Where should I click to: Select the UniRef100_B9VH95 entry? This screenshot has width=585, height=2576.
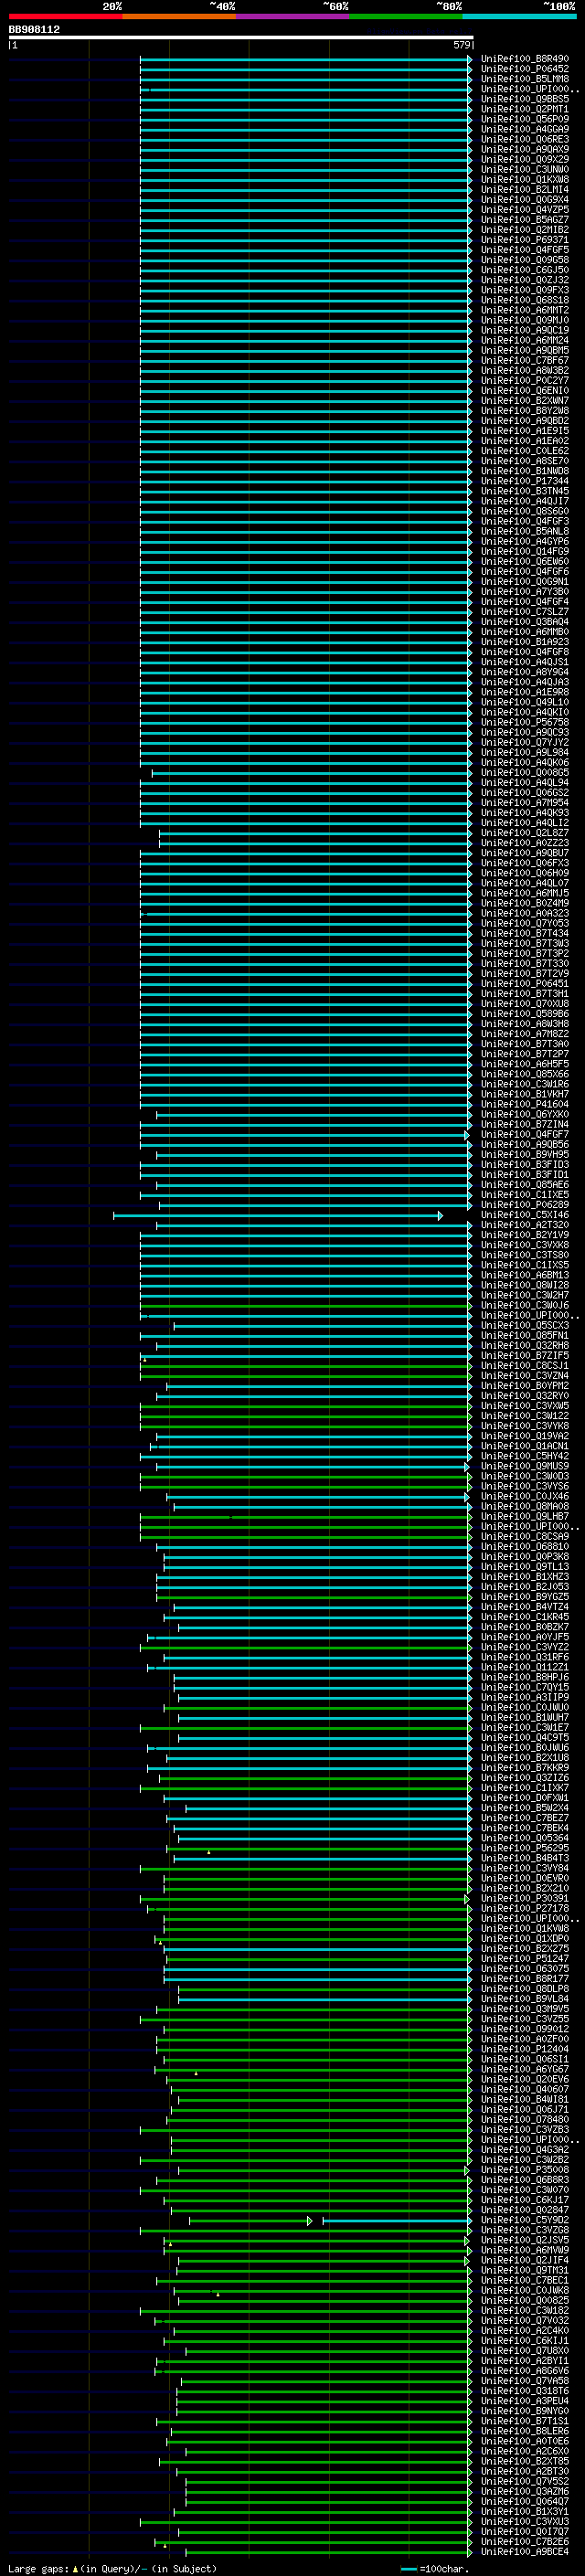[x=525, y=1154]
